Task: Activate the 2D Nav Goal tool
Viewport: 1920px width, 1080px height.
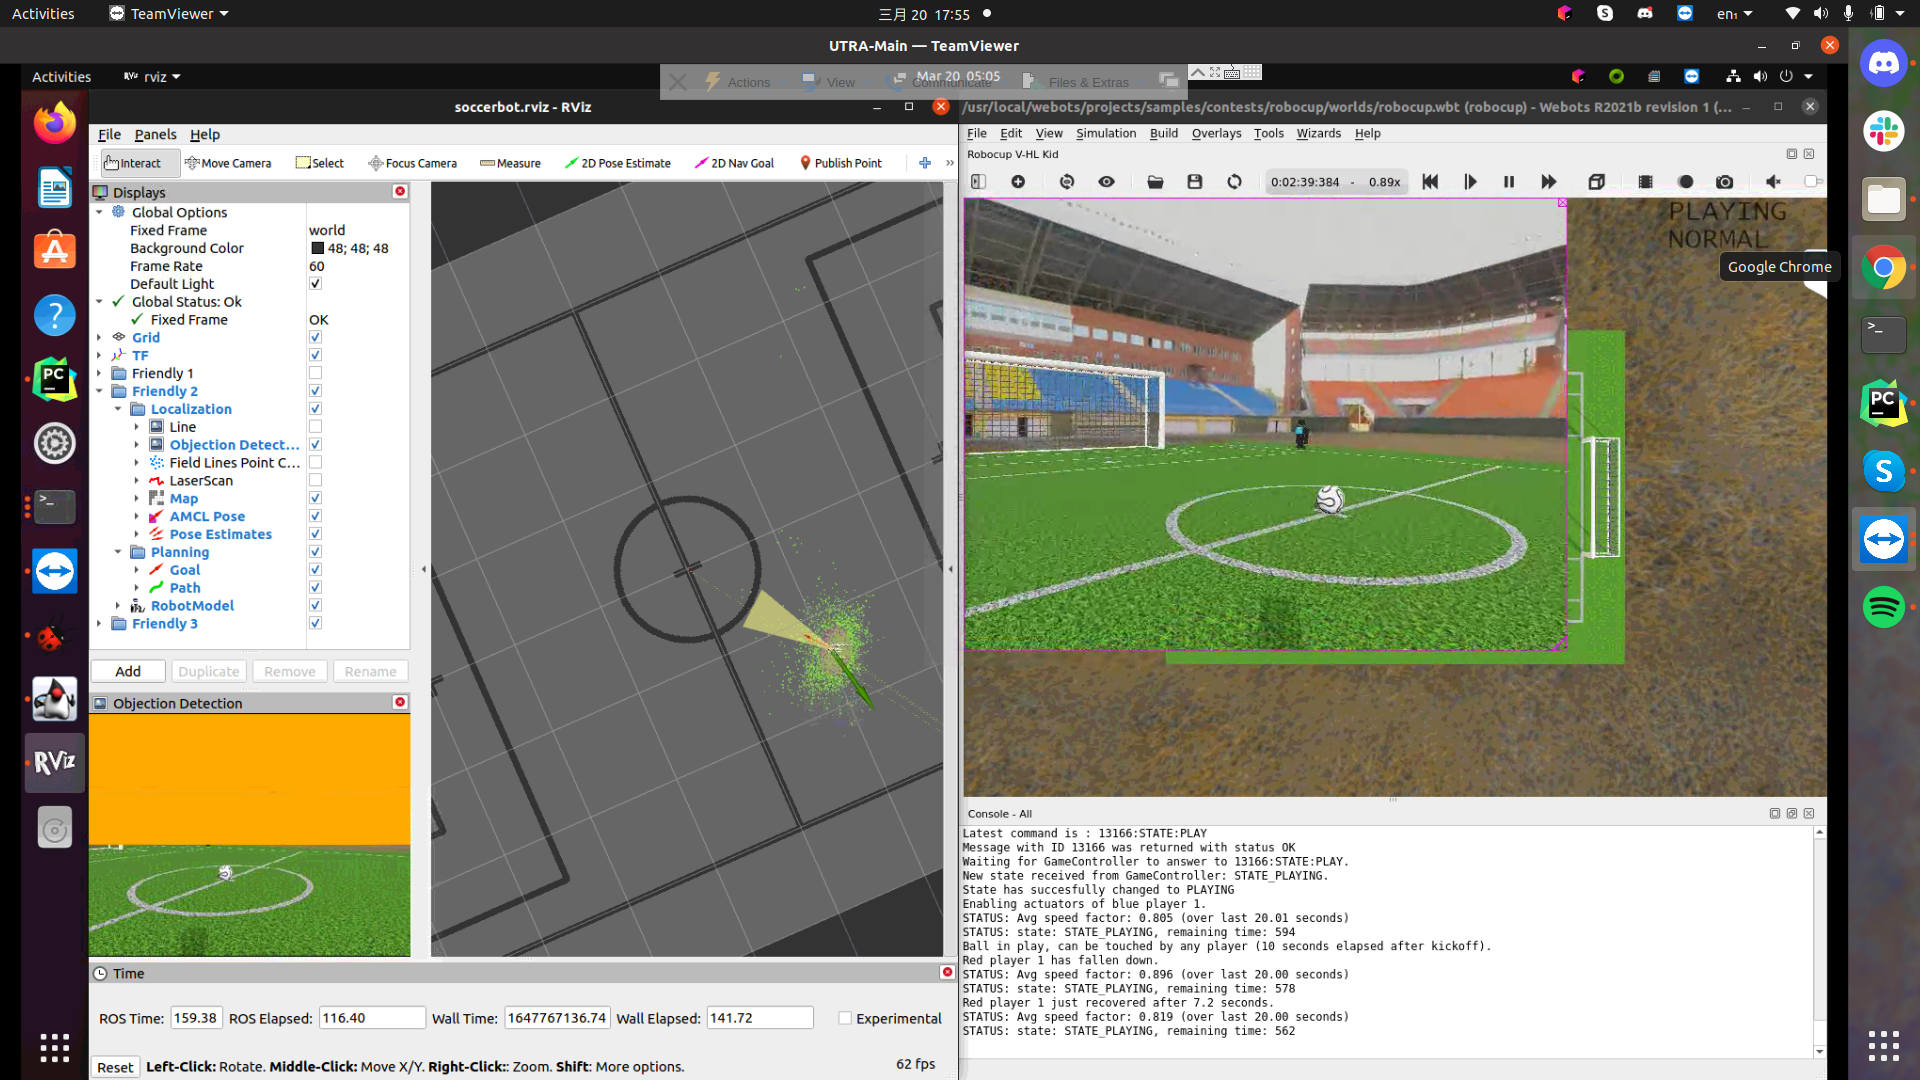Action: [735, 163]
